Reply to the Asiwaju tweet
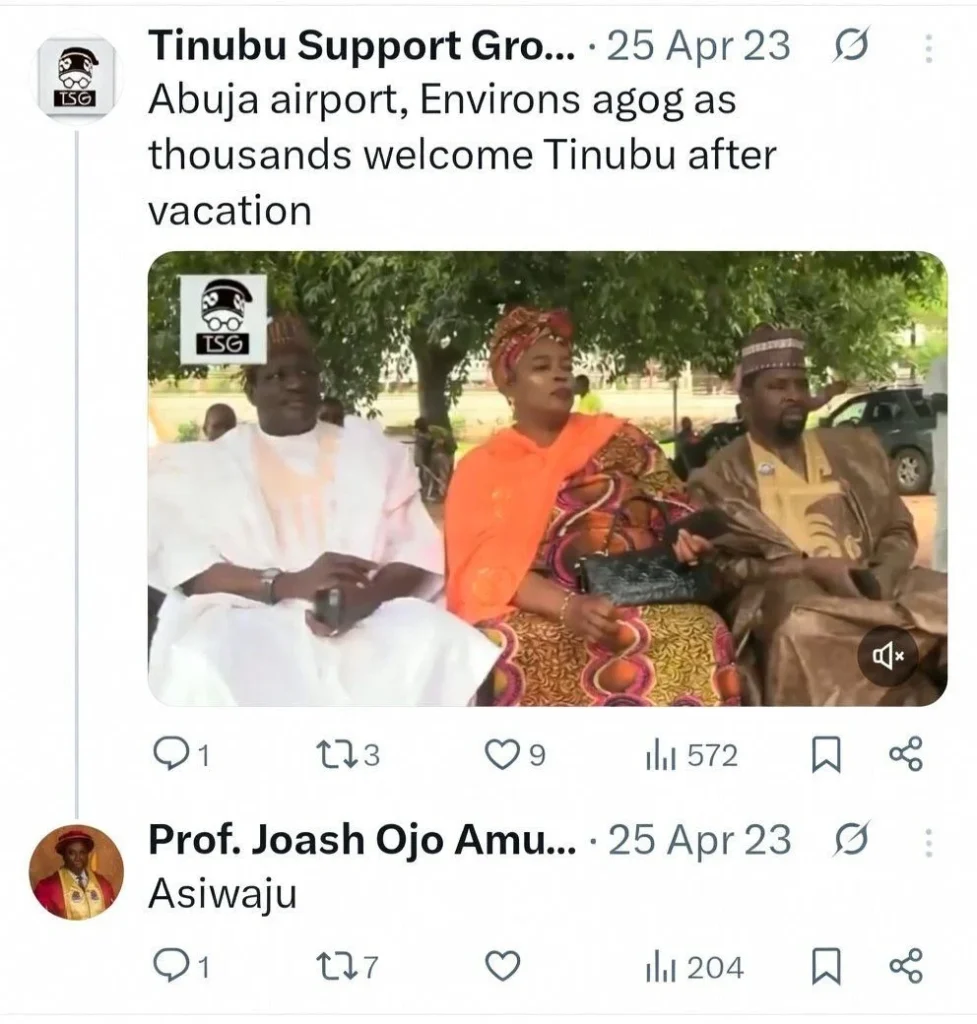Screen dimensions: 977x1024 pos(171,967)
